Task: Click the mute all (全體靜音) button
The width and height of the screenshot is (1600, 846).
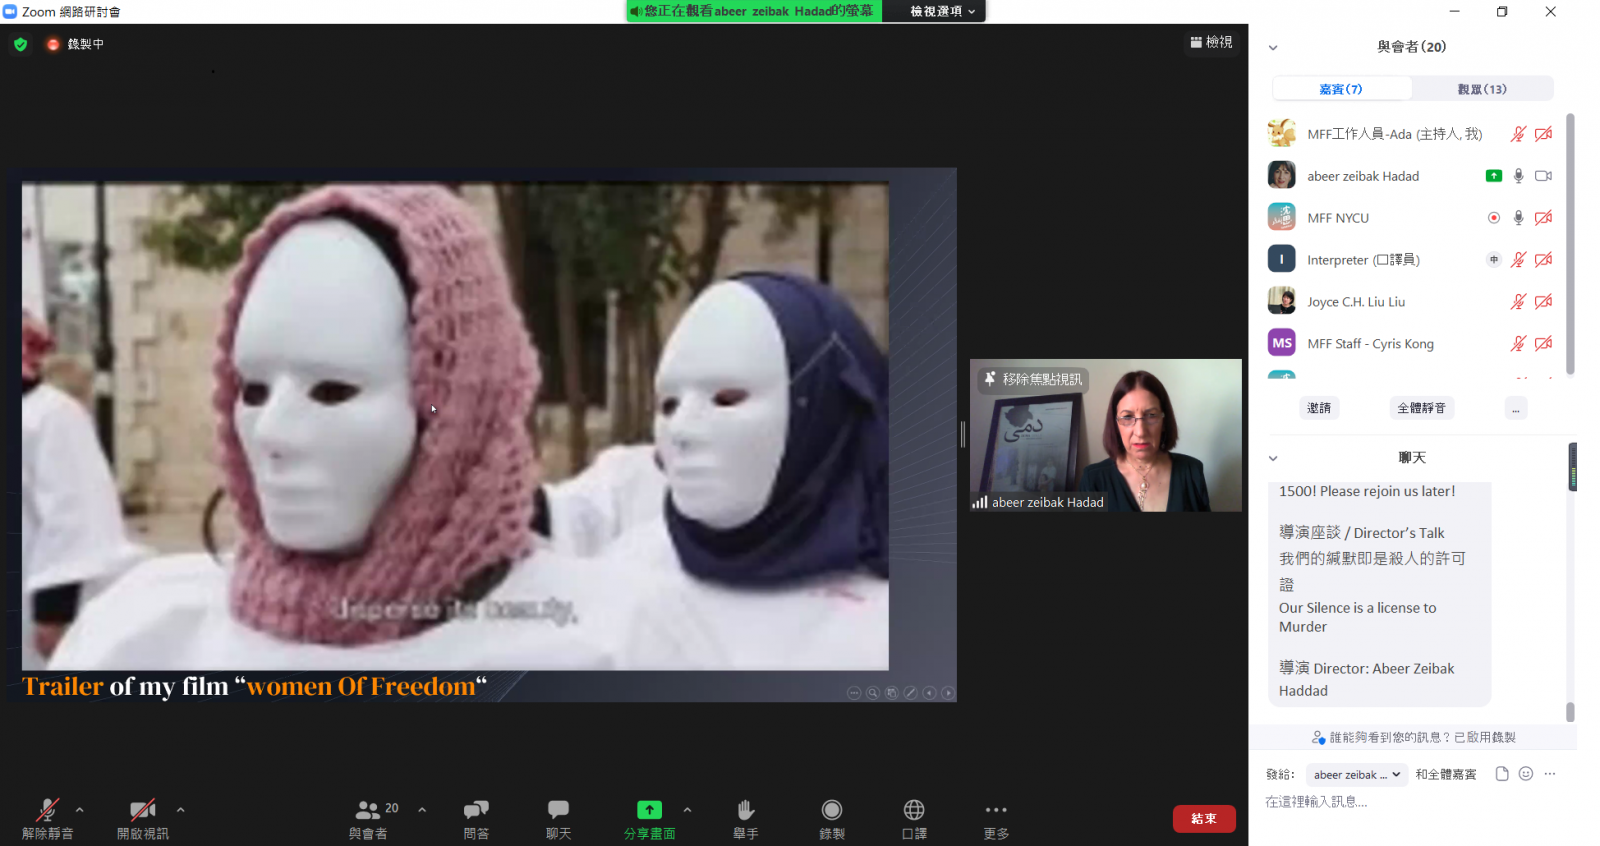Action: (1421, 408)
